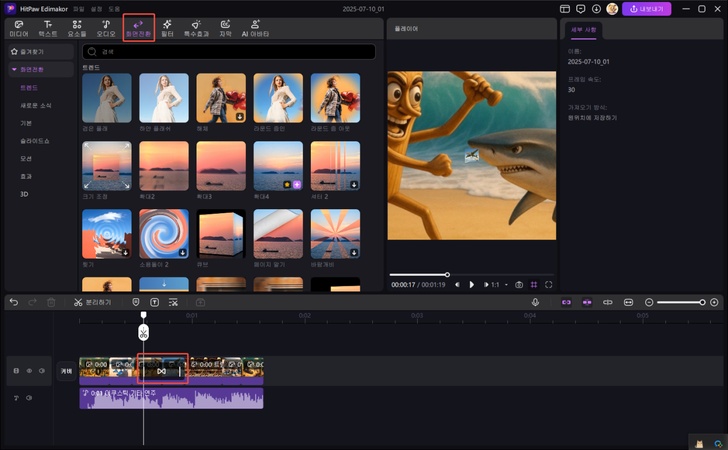Choose the 페이지 말기 page-curl transition
The image size is (728, 450).
pyautogui.click(x=278, y=234)
